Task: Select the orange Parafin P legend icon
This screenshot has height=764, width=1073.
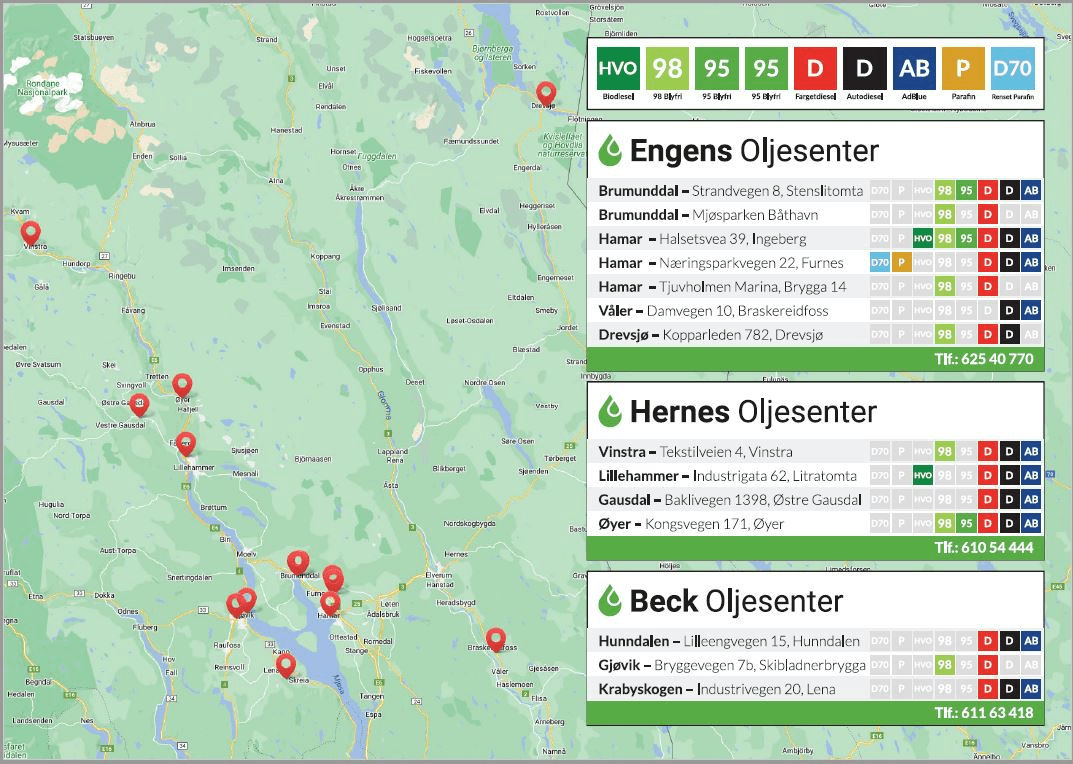Action: tap(963, 68)
